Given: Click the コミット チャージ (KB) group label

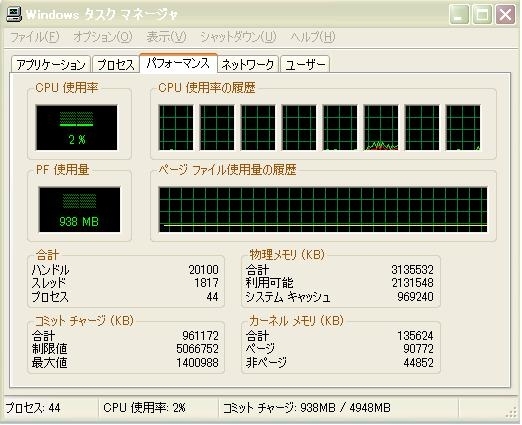Looking at the screenshot, I should [x=84, y=321].
